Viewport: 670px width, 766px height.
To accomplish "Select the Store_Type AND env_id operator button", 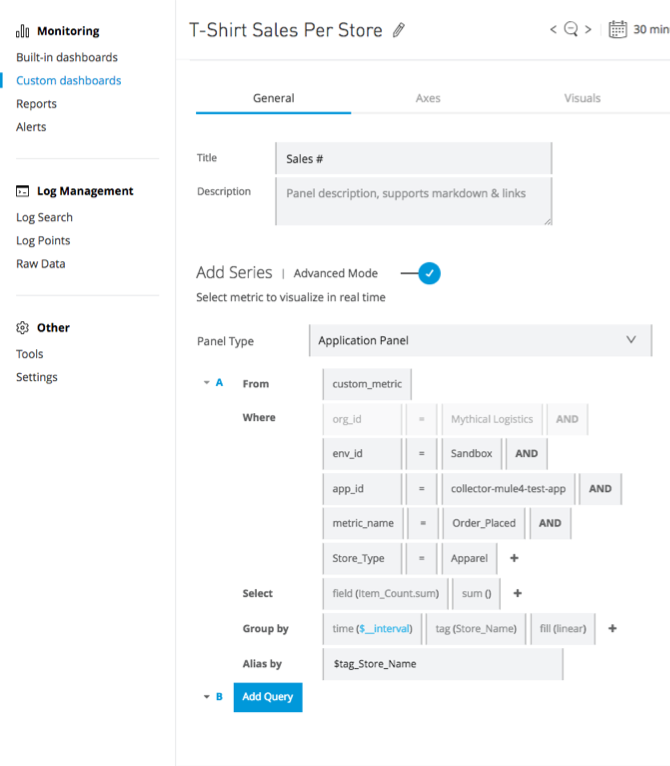I will (x=525, y=453).
